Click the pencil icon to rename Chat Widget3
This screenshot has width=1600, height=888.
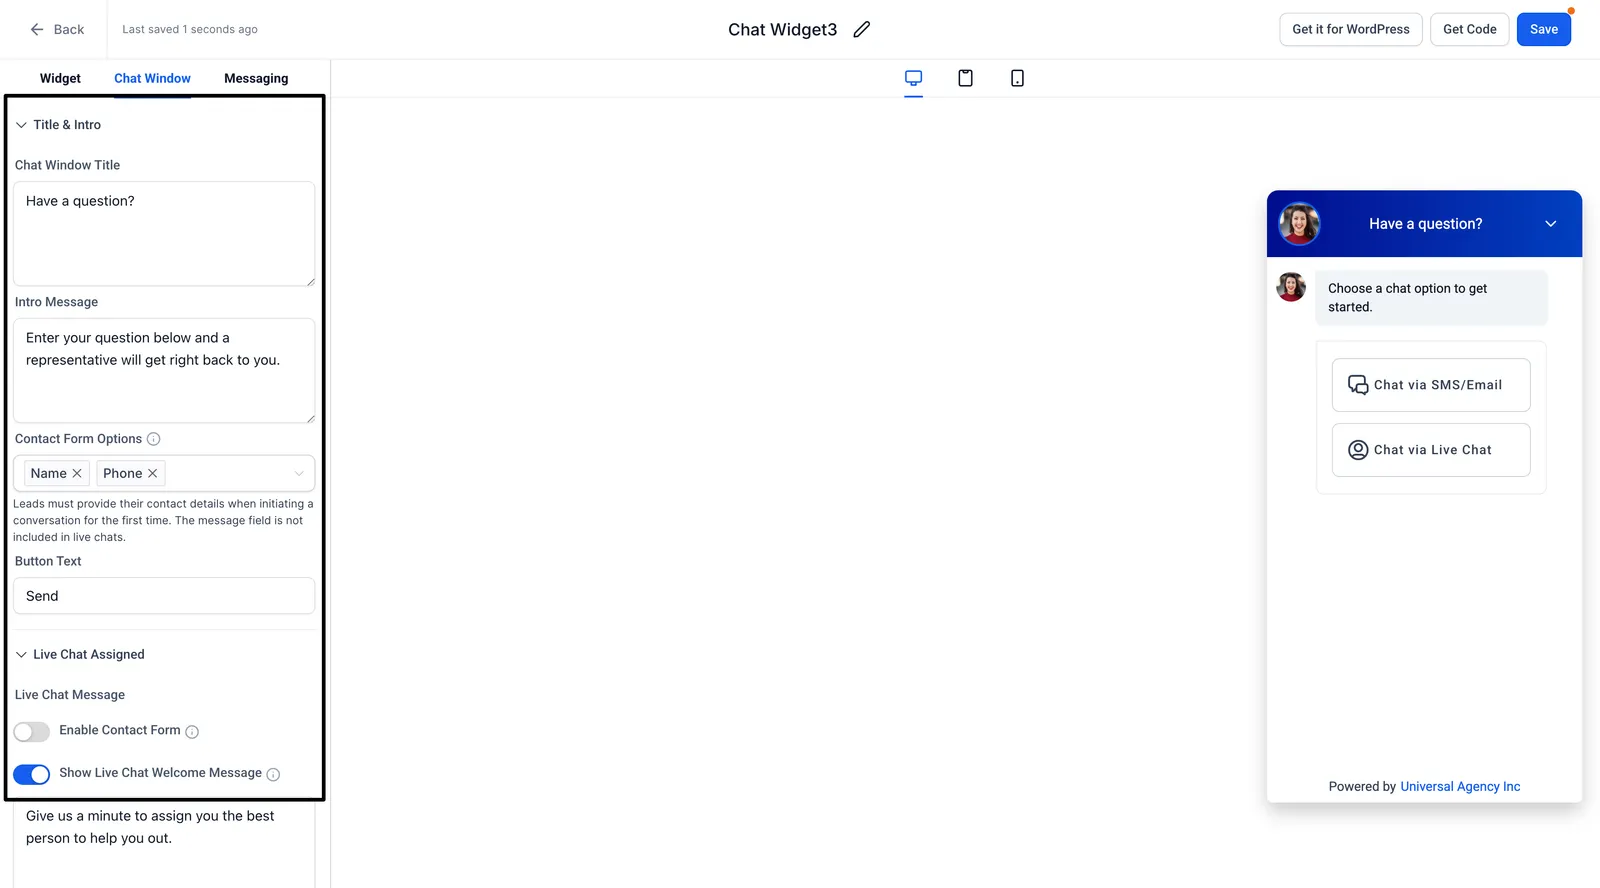(x=862, y=29)
